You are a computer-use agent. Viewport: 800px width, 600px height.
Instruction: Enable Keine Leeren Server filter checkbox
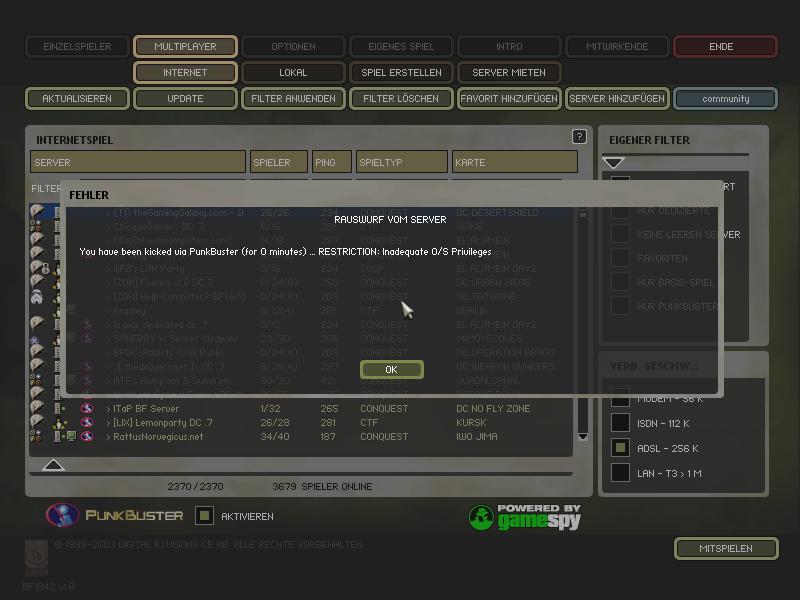point(620,234)
